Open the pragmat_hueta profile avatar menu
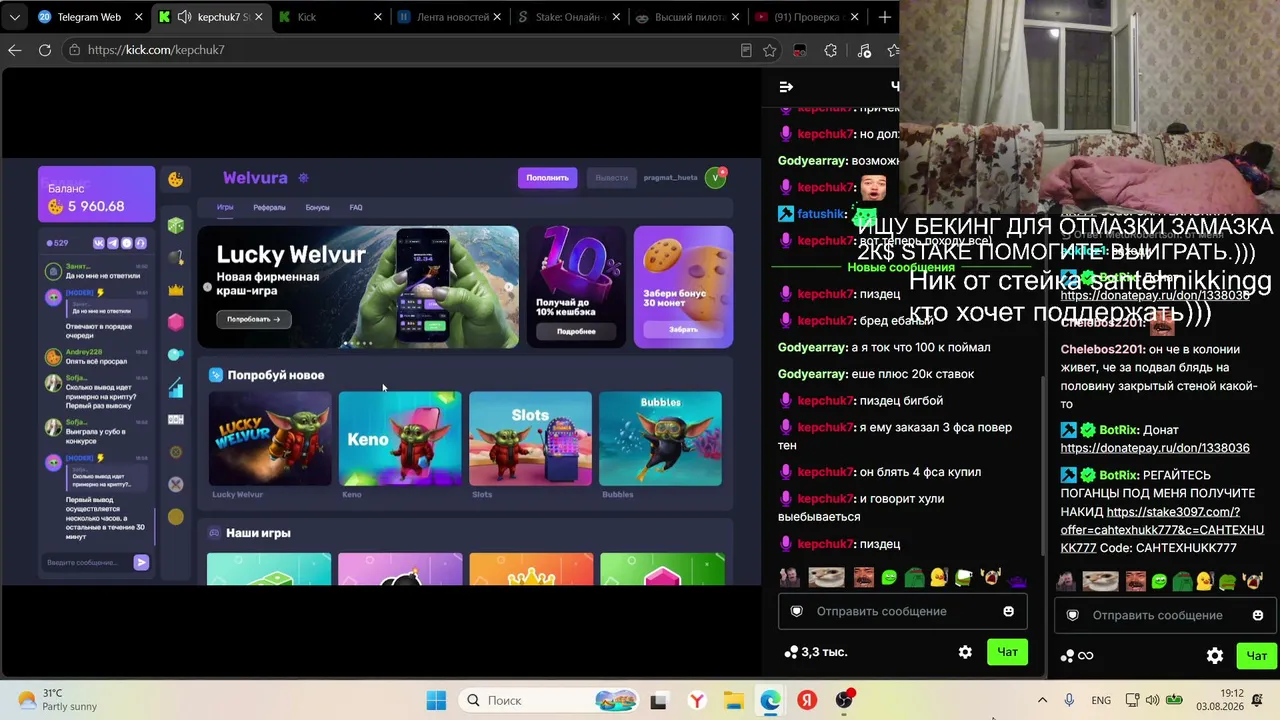The width and height of the screenshot is (1280, 720). click(x=715, y=178)
